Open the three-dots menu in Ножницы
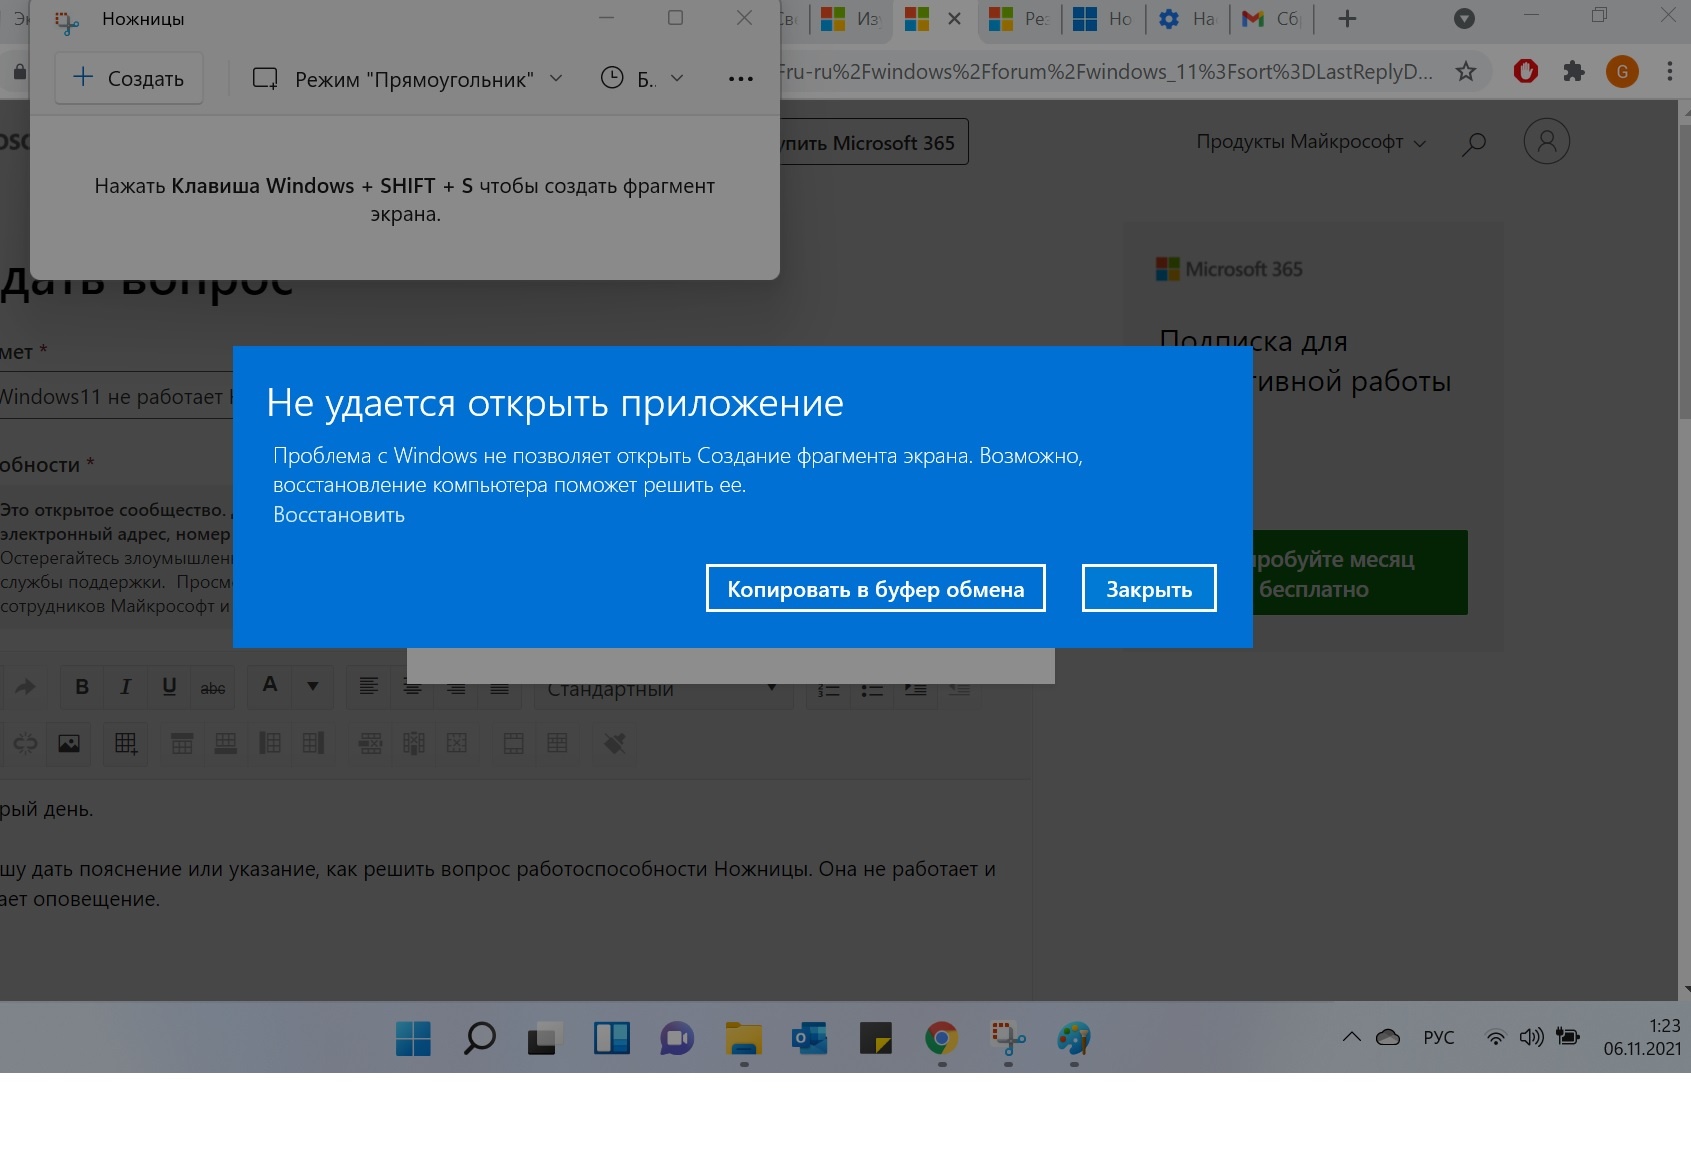This screenshot has height=1170, width=1691. click(x=741, y=79)
